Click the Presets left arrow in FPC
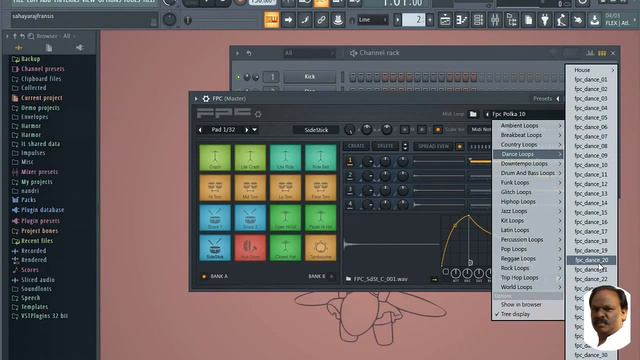Viewport: 640px width, 360px height. tap(558, 99)
